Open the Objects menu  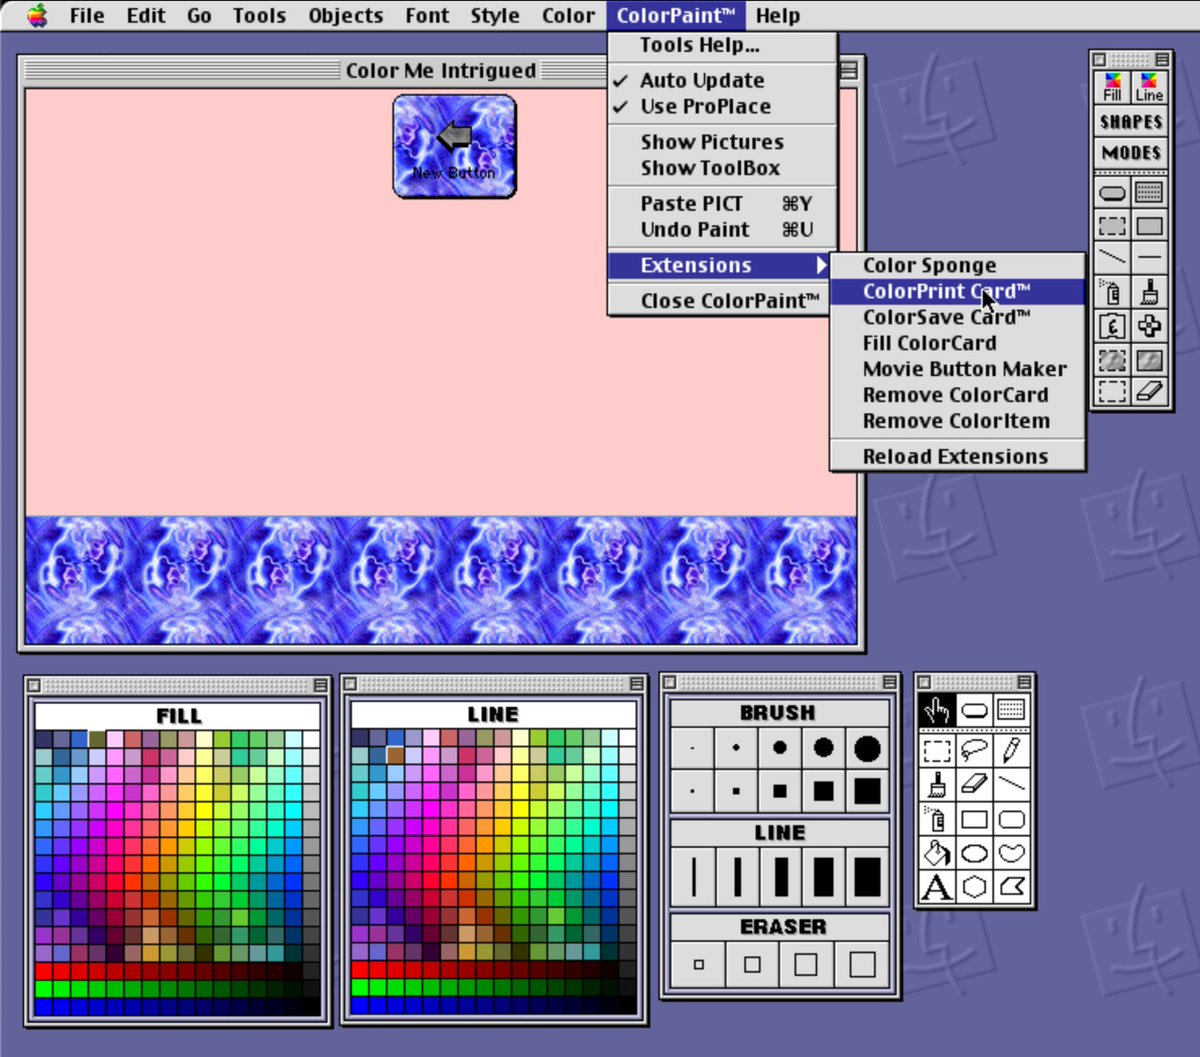345,15
